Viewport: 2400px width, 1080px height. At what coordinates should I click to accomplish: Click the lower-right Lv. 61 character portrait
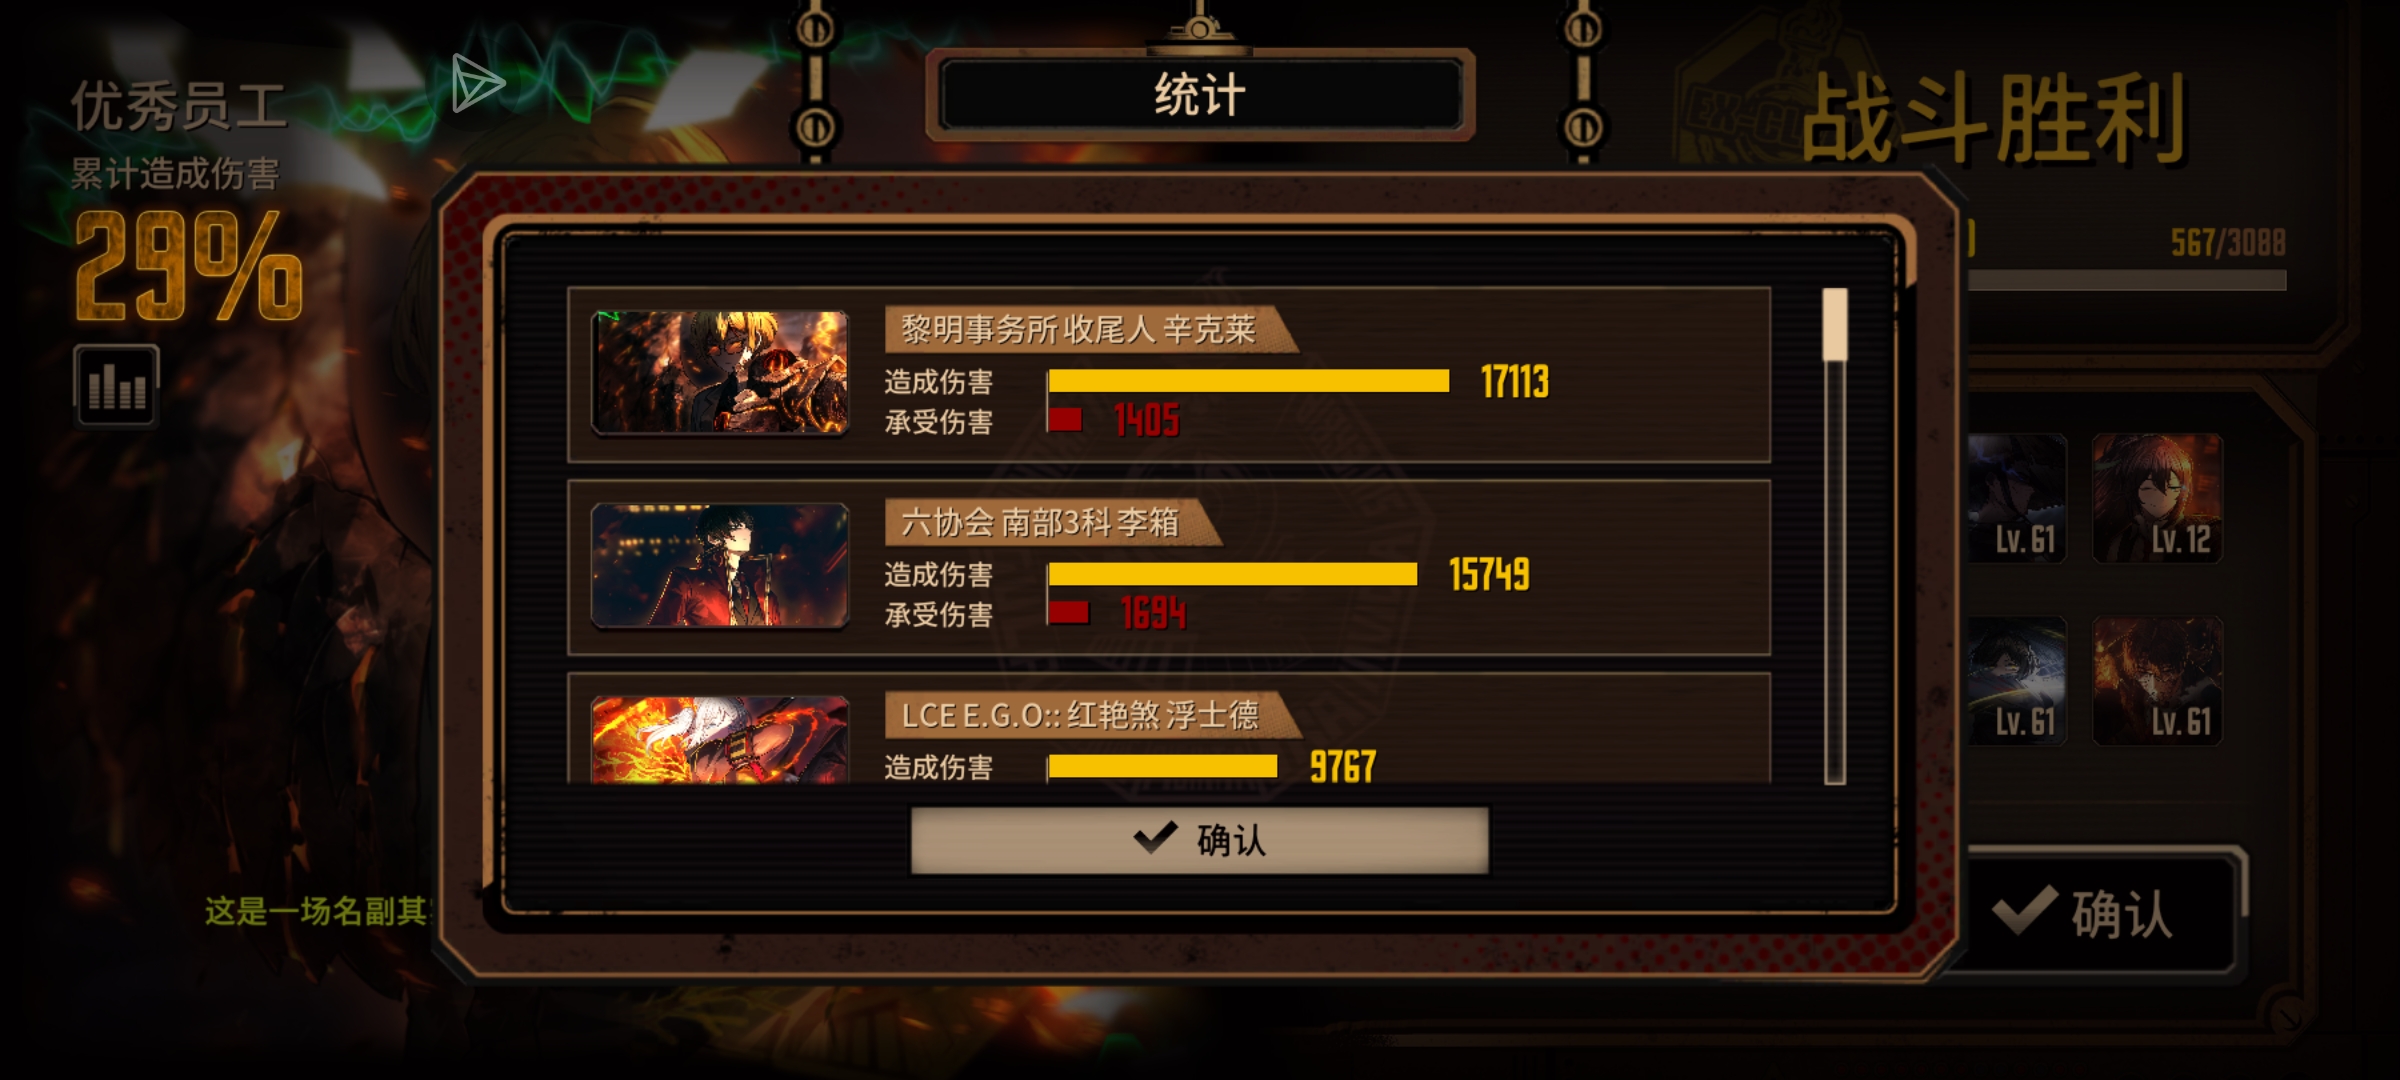point(2157,680)
